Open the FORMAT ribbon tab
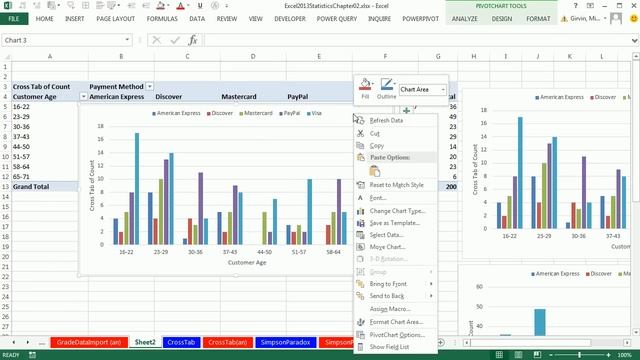 point(538,19)
